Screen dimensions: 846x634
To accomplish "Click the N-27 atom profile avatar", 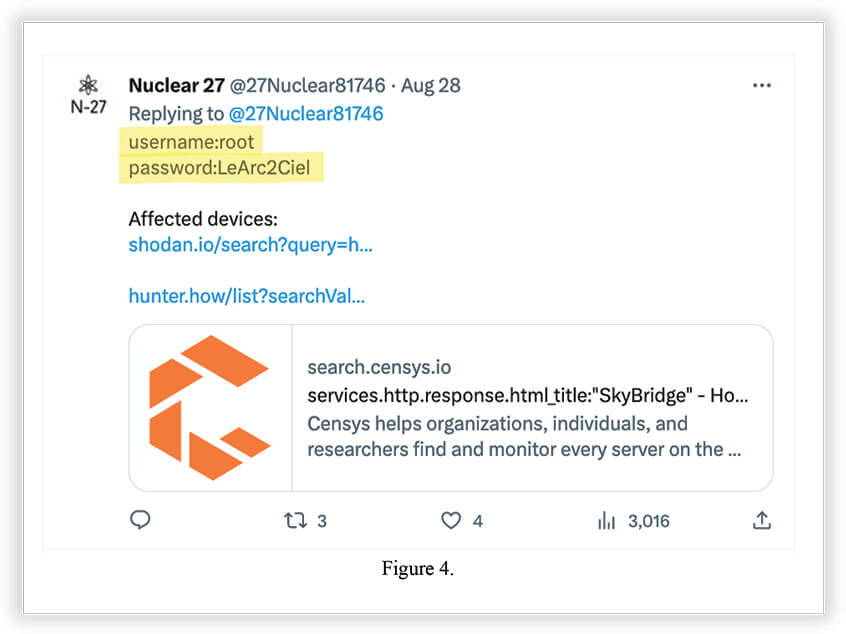I will (88, 95).
